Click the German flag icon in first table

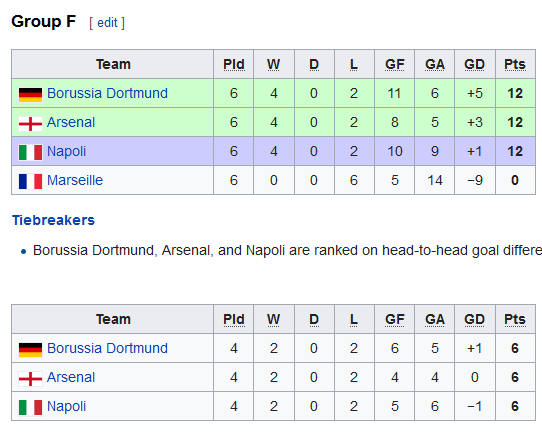tap(30, 95)
